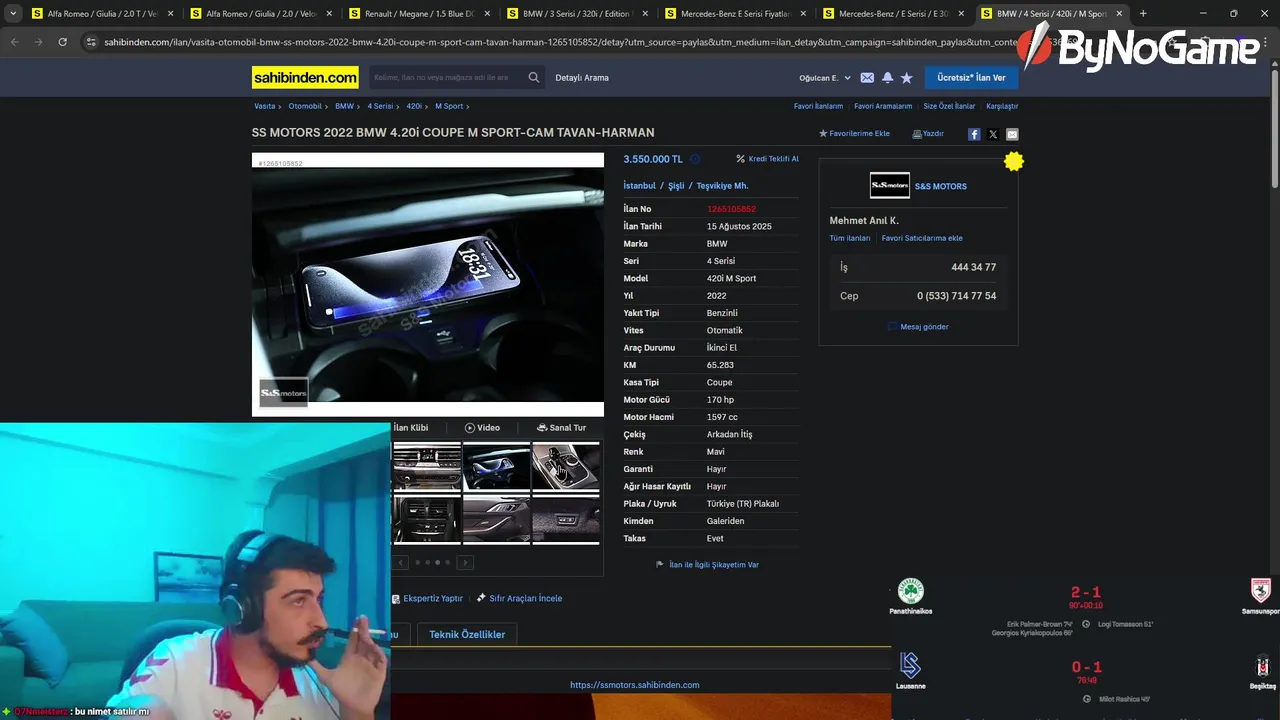Open Favori İlanlarım link
This screenshot has width=1280, height=720.
click(x=818, y=106)
